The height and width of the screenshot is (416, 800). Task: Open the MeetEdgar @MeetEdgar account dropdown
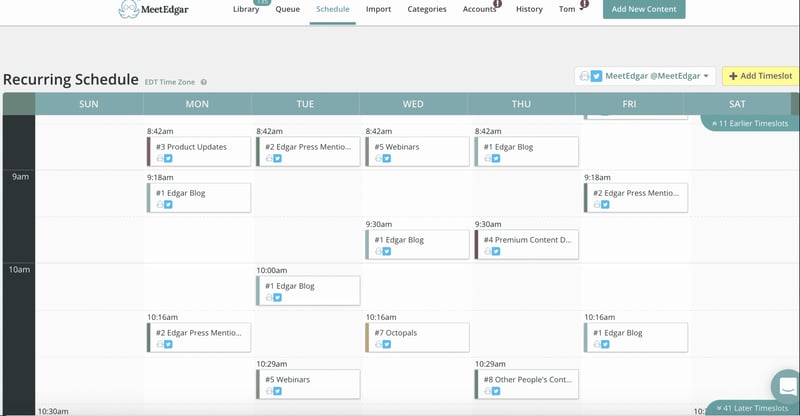click(645, 76)
